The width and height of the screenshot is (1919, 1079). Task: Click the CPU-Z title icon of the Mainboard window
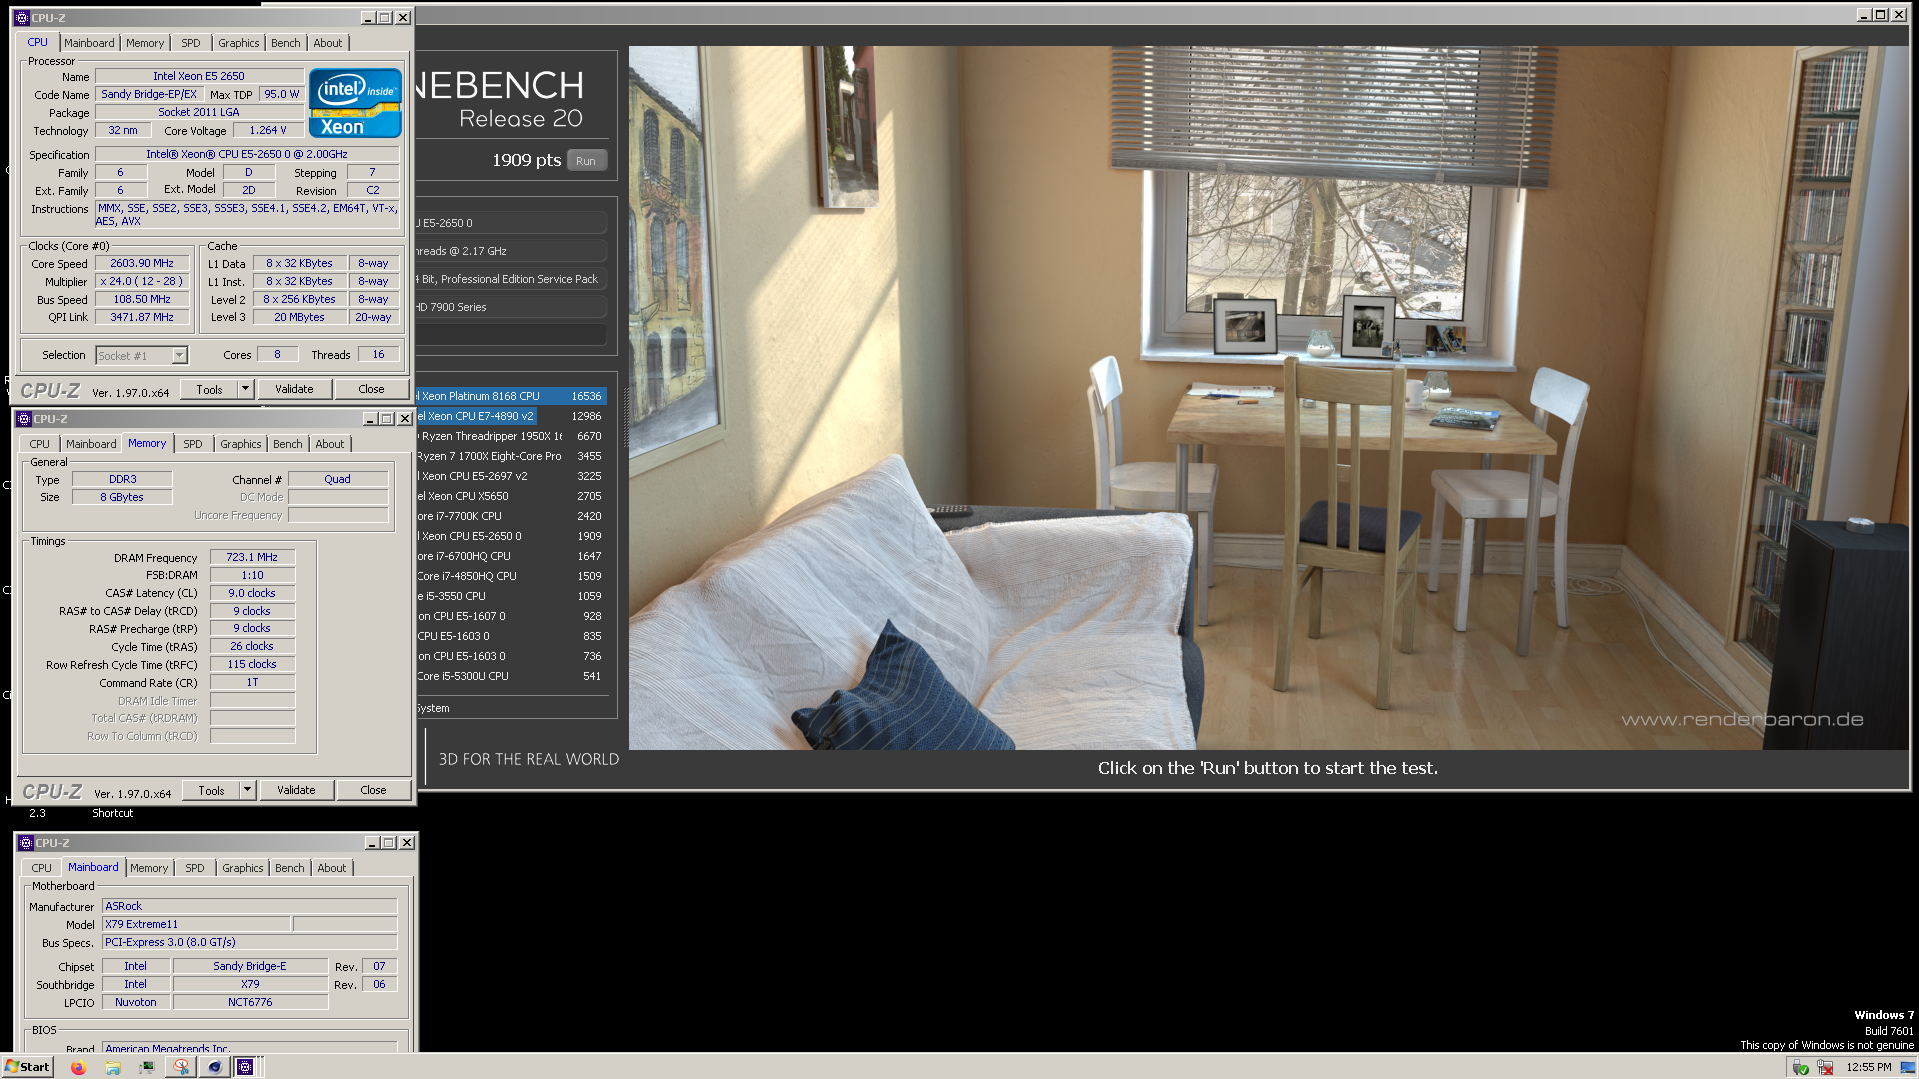click(26, 842)
